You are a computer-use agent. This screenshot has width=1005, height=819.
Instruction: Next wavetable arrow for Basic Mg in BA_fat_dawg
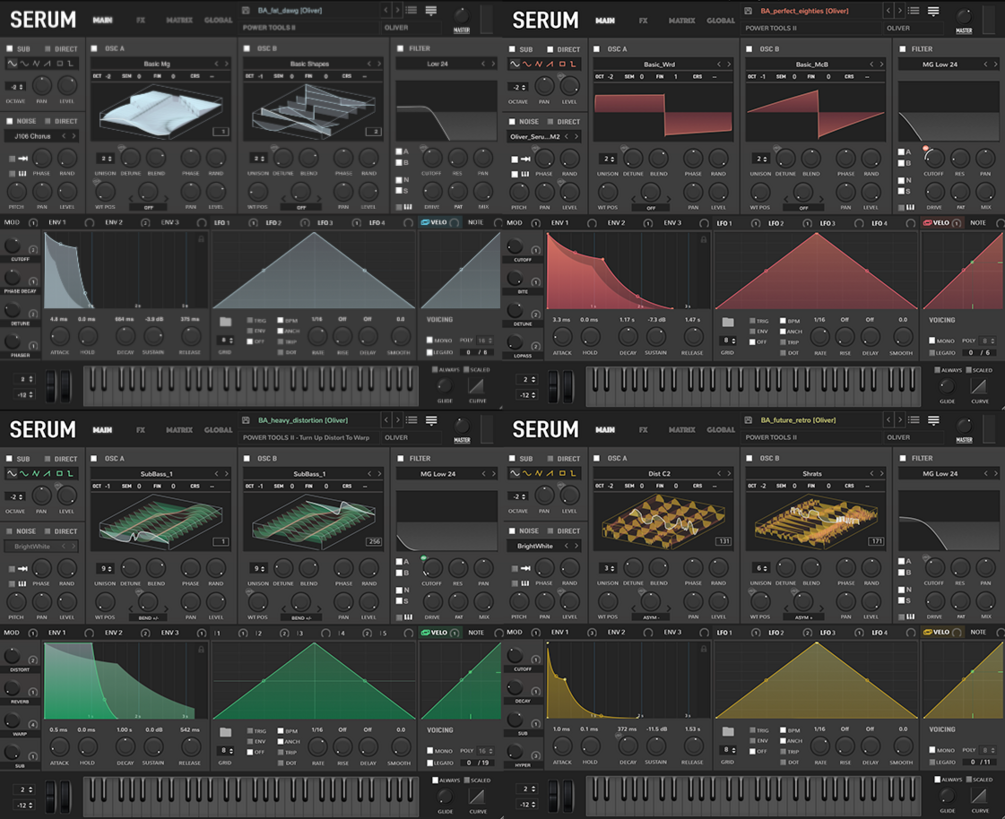point(226,63)
